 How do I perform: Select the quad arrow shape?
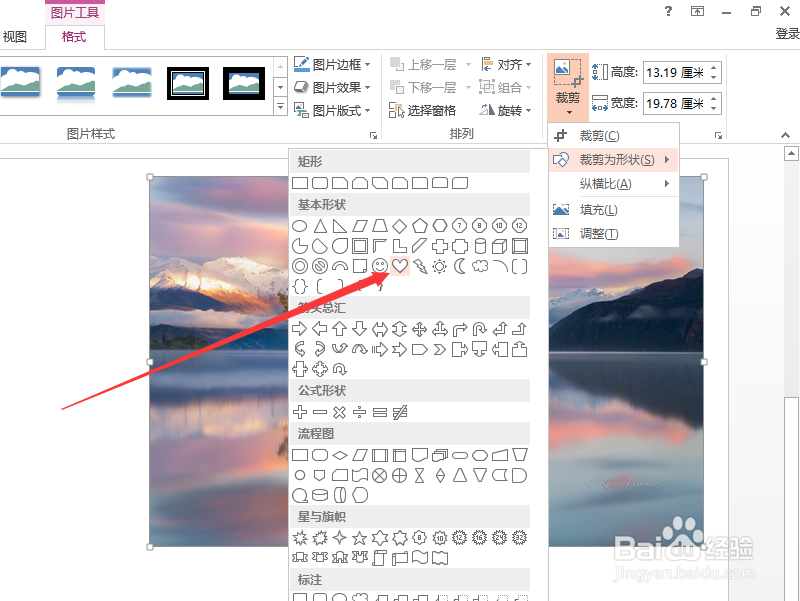[419, 329]
